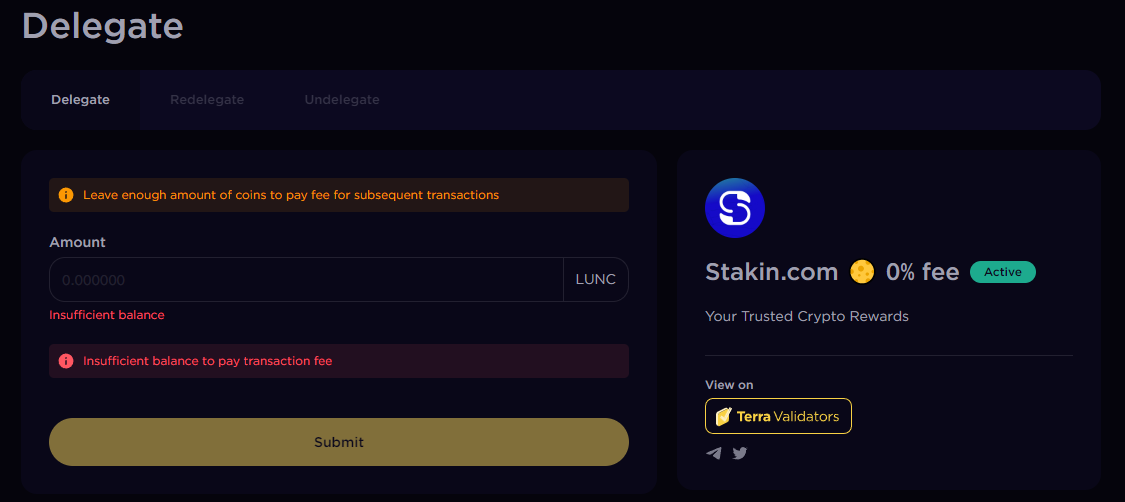Click the orange fee warning info icon
1125x502 pixels.
[66, 195]
